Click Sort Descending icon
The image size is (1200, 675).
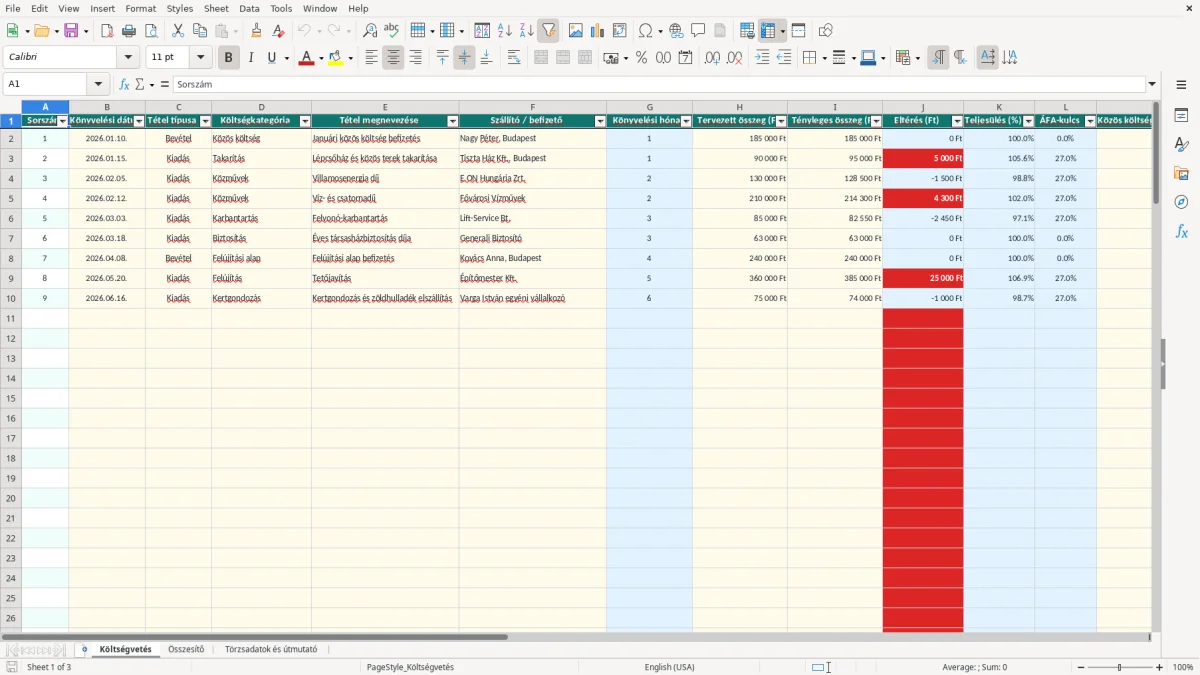click(x=526, y=31)
